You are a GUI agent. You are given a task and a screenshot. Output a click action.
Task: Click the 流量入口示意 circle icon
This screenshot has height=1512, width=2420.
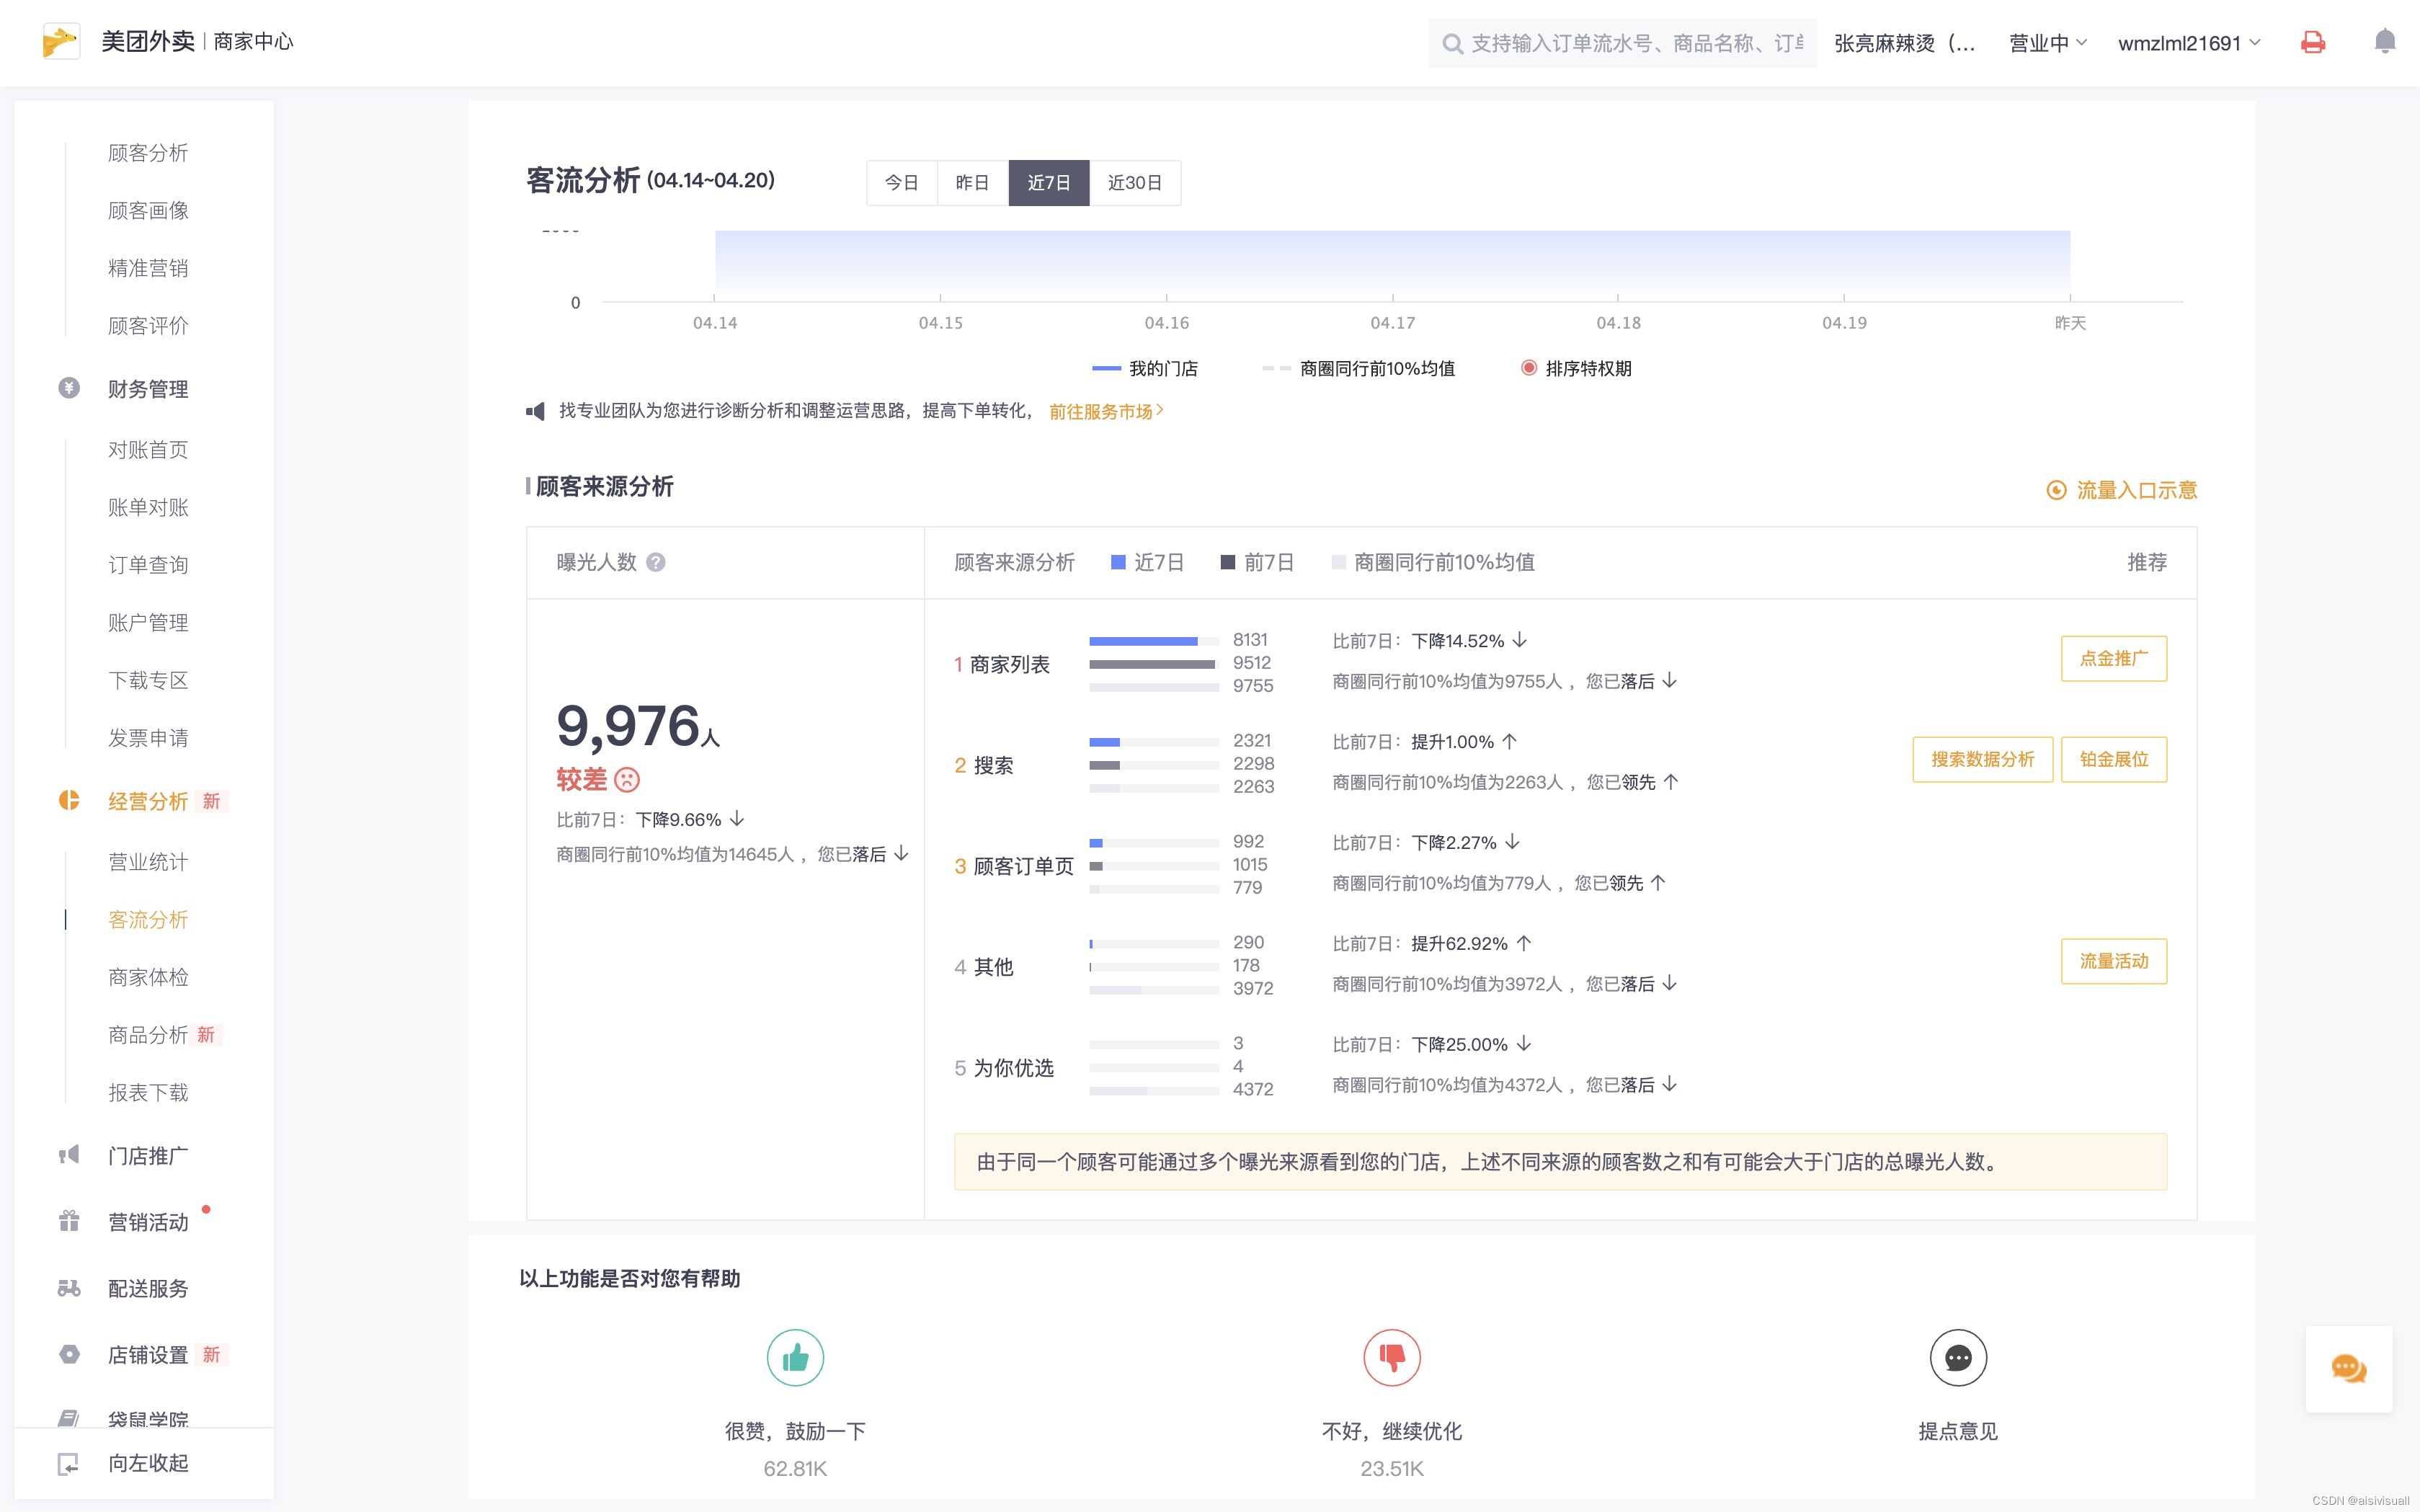(2056, 490)
